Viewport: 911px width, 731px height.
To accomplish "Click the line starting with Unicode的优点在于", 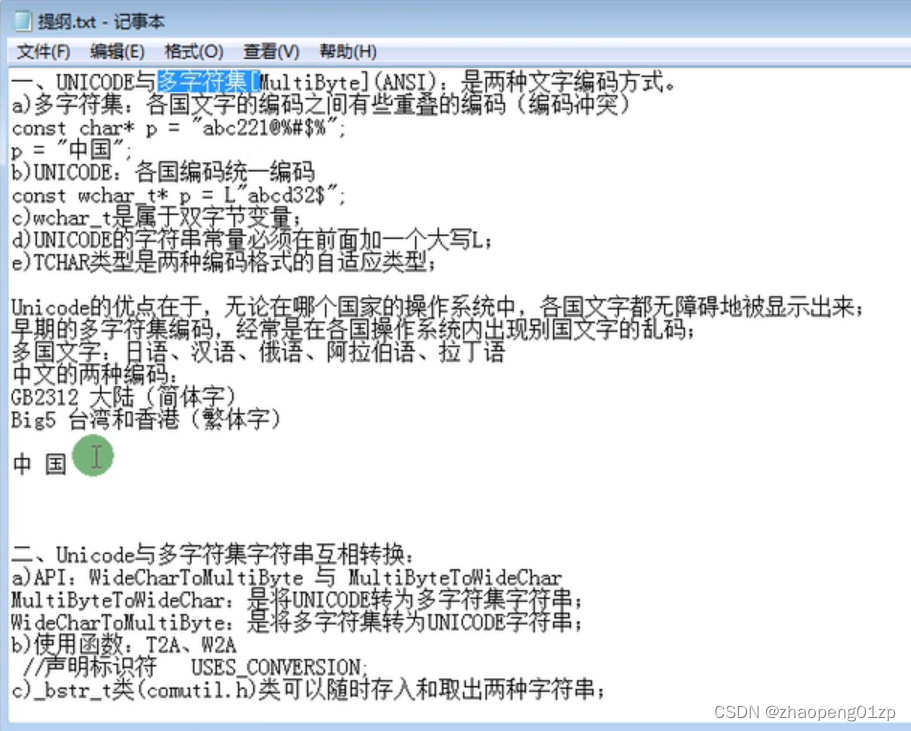I will click(x=437, y=306).
